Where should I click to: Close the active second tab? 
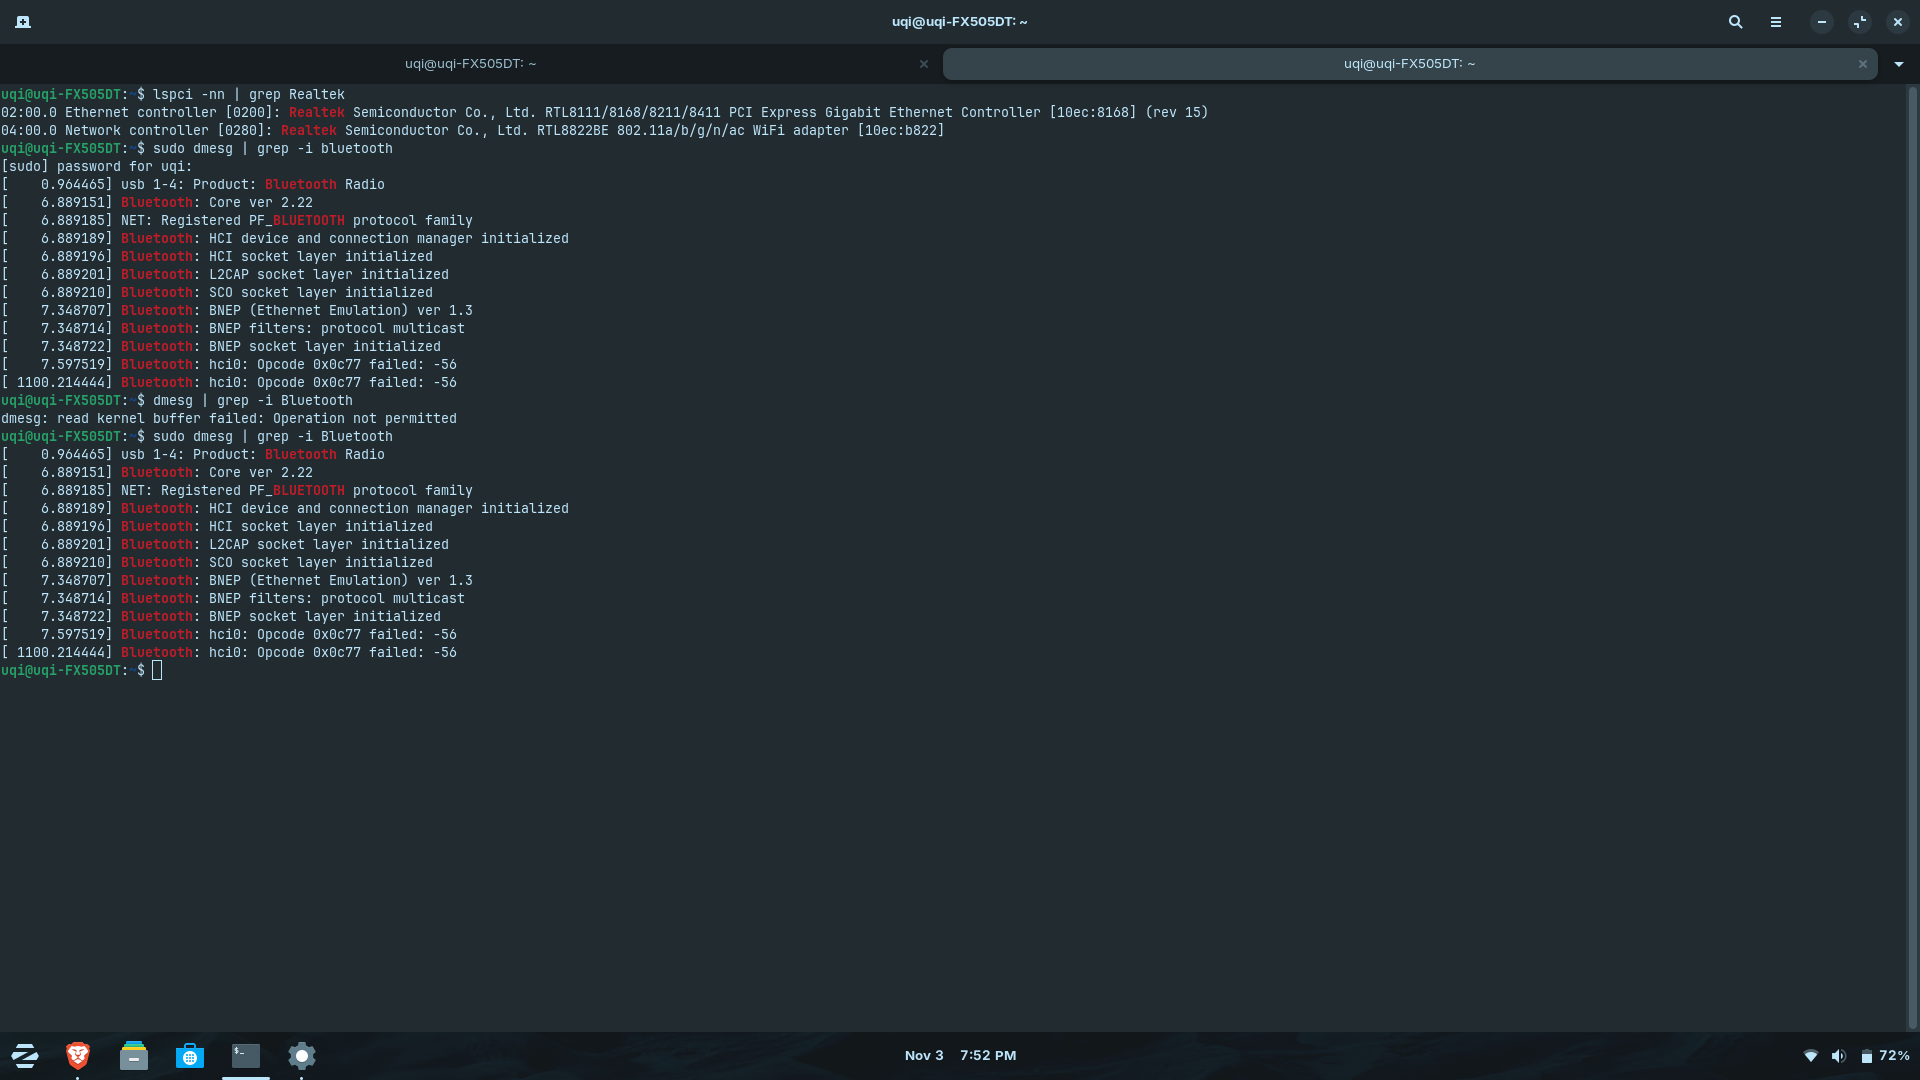pyautogui.click(x=1863, y=64)
